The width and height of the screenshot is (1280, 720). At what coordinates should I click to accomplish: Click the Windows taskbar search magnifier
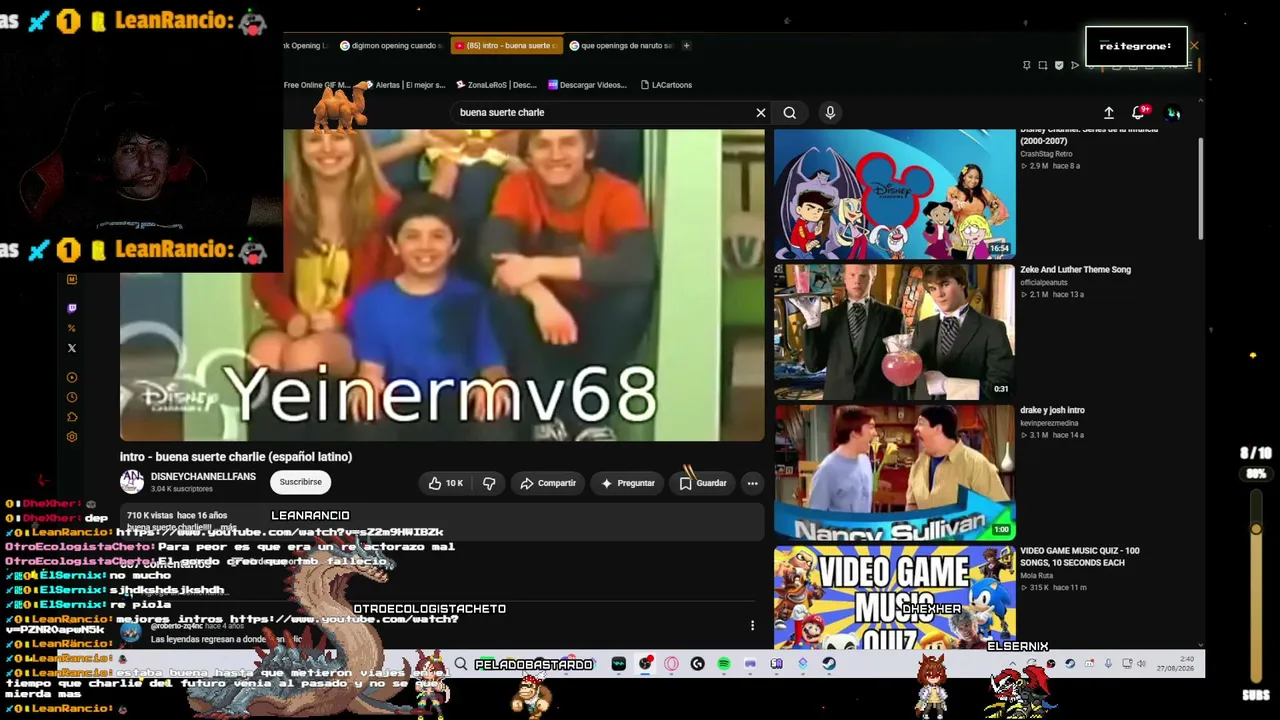461,664
